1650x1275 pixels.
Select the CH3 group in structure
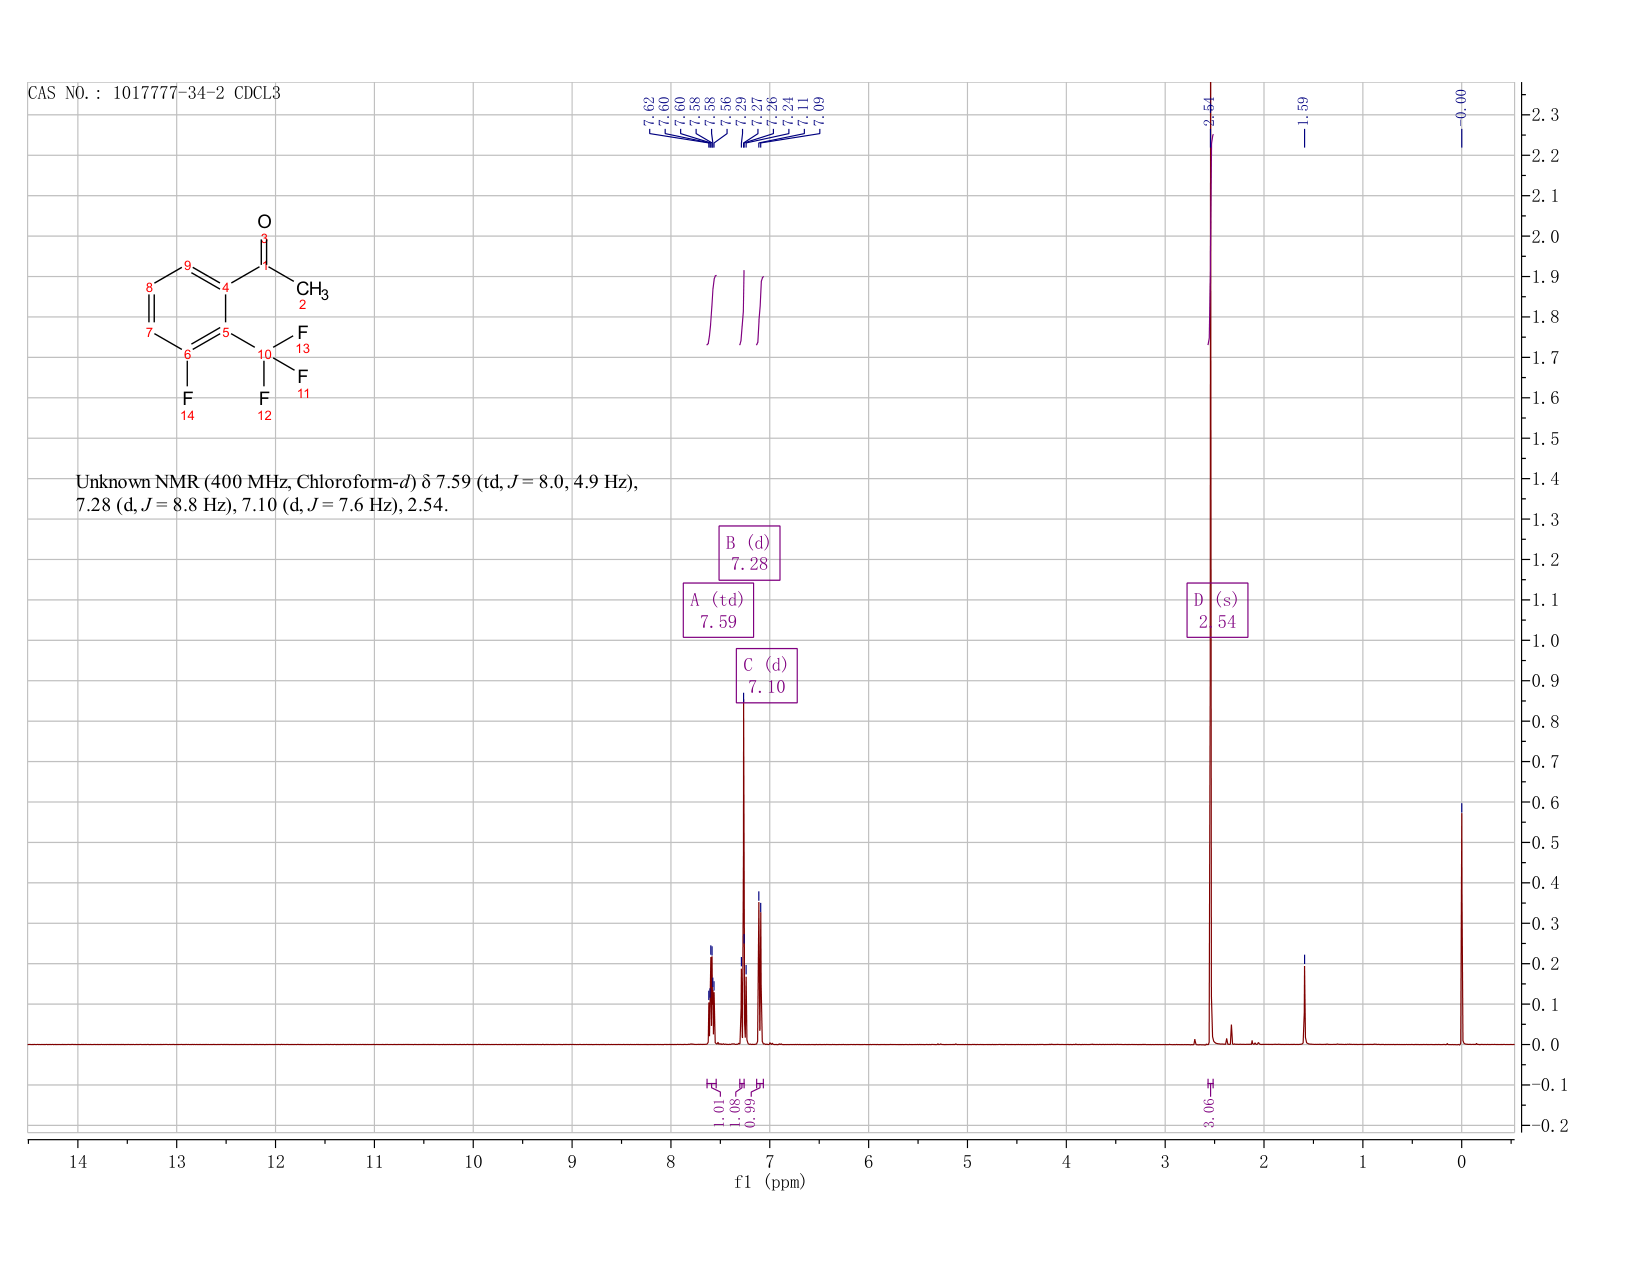[312, 291]
